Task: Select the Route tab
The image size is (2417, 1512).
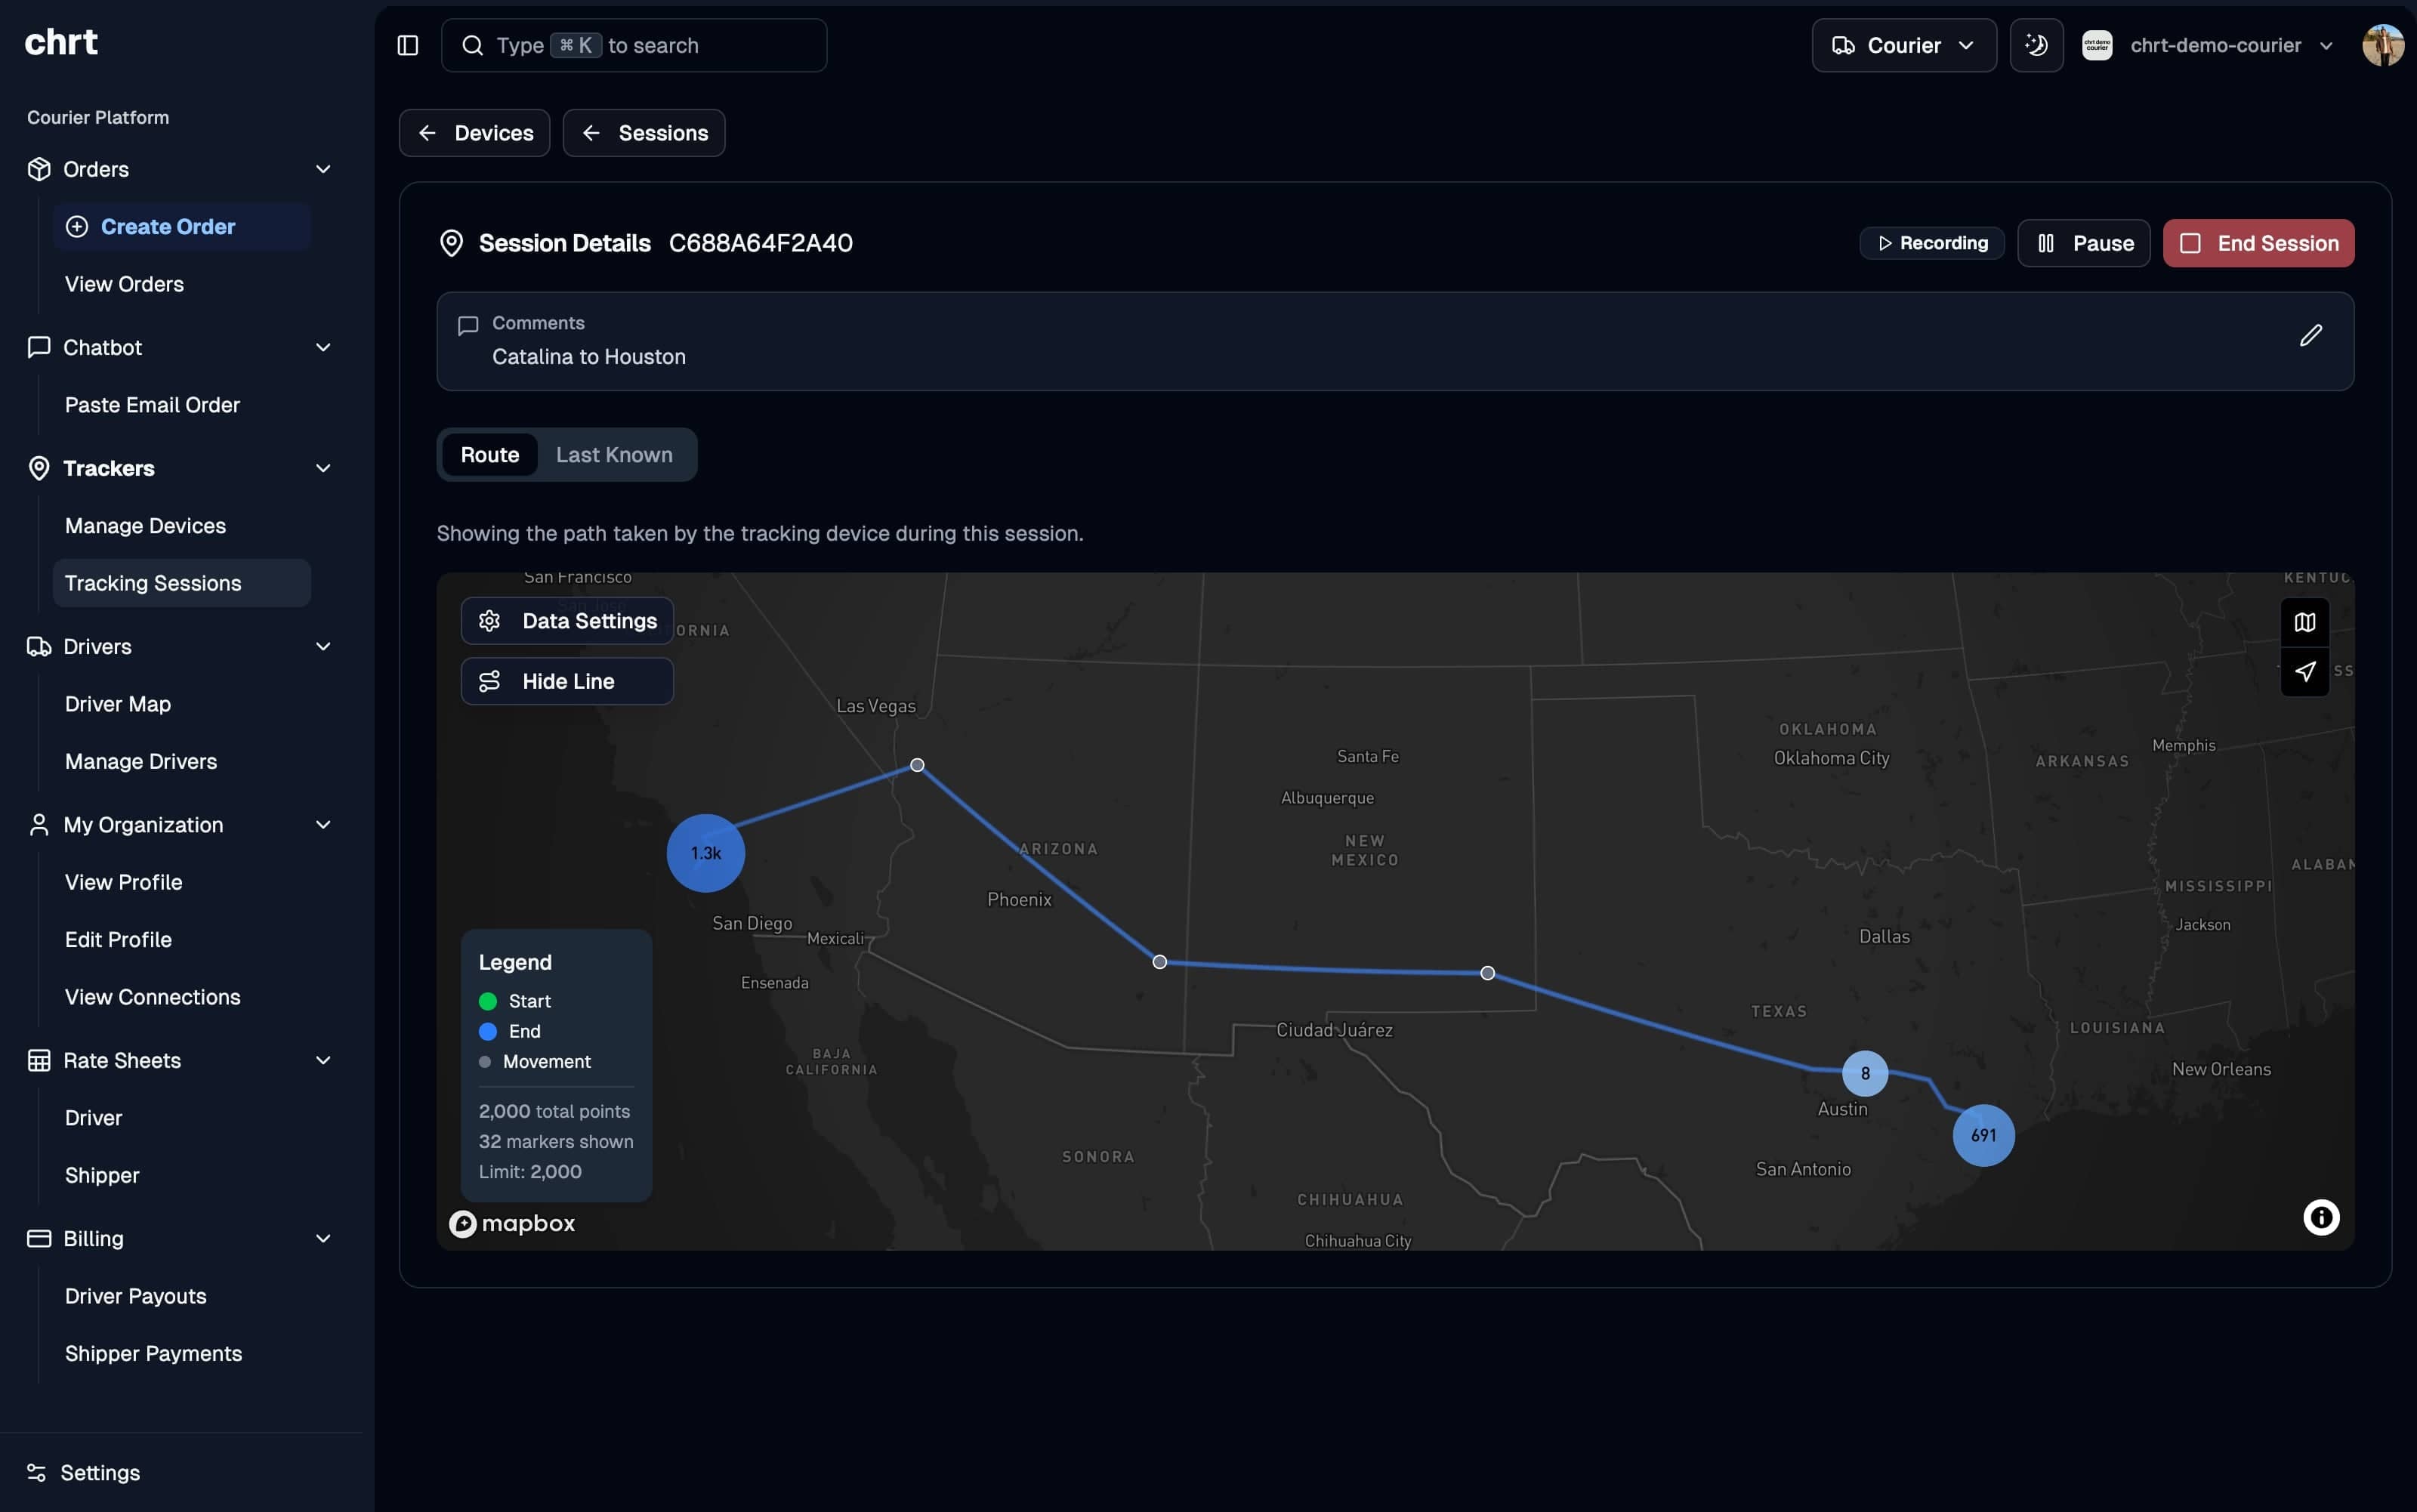Action: click(x=490, y=454)
